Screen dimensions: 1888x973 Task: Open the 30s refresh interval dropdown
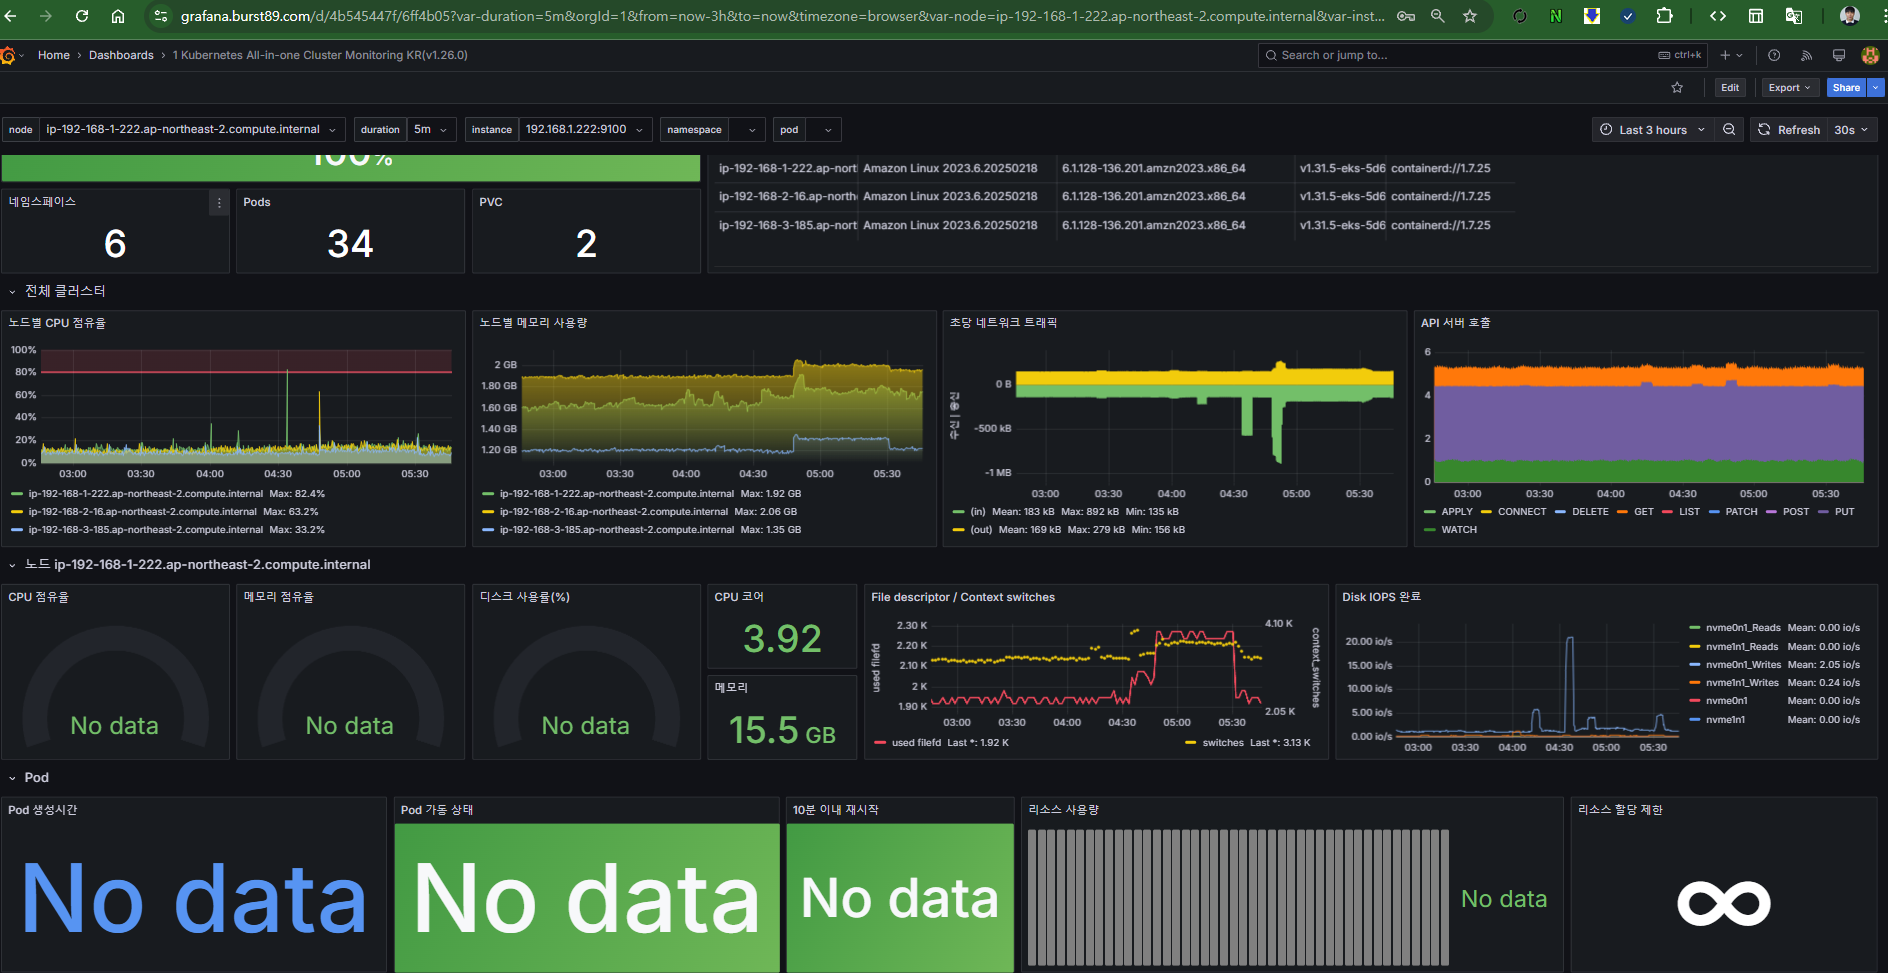tap(1851, 130)
